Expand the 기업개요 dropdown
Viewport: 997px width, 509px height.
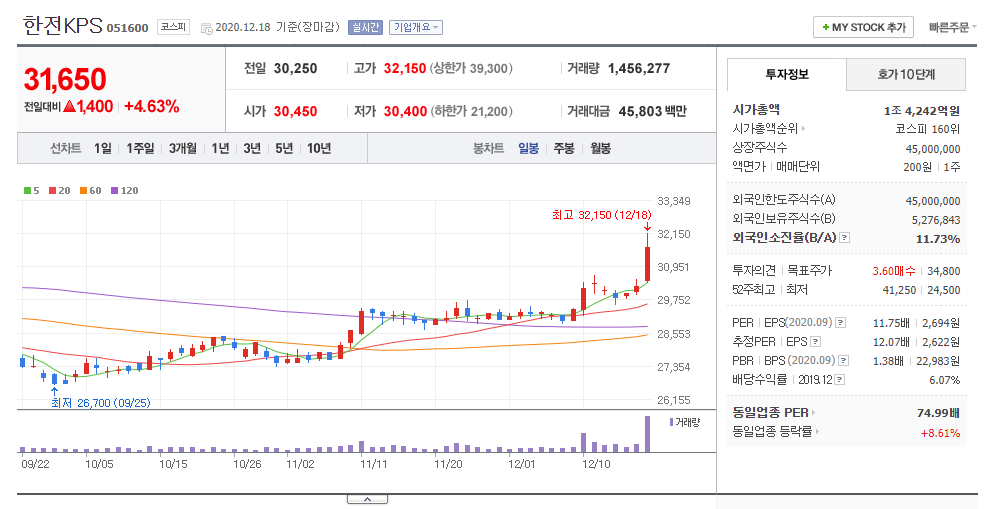coord(416,27)
